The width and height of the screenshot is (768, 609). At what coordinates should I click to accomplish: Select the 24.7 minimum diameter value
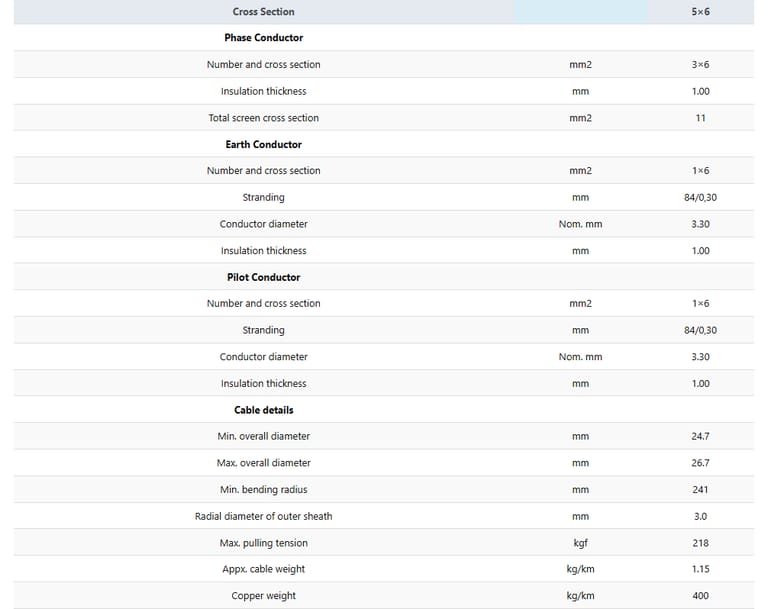coord(700,436)
